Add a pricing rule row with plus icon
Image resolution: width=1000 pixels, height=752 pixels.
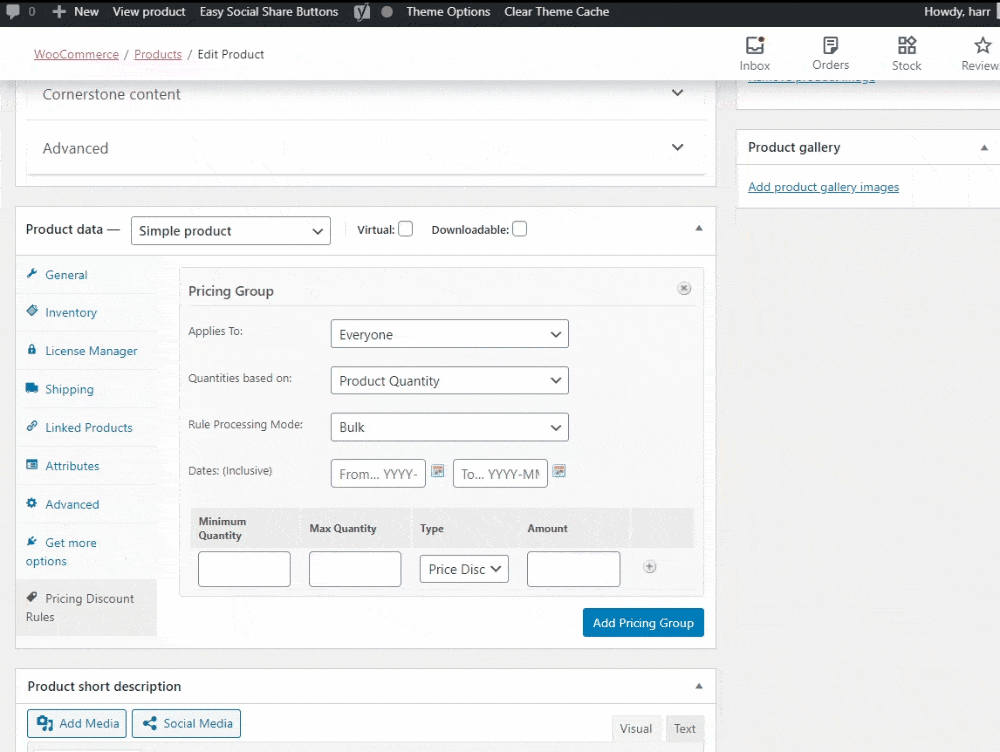649,567
